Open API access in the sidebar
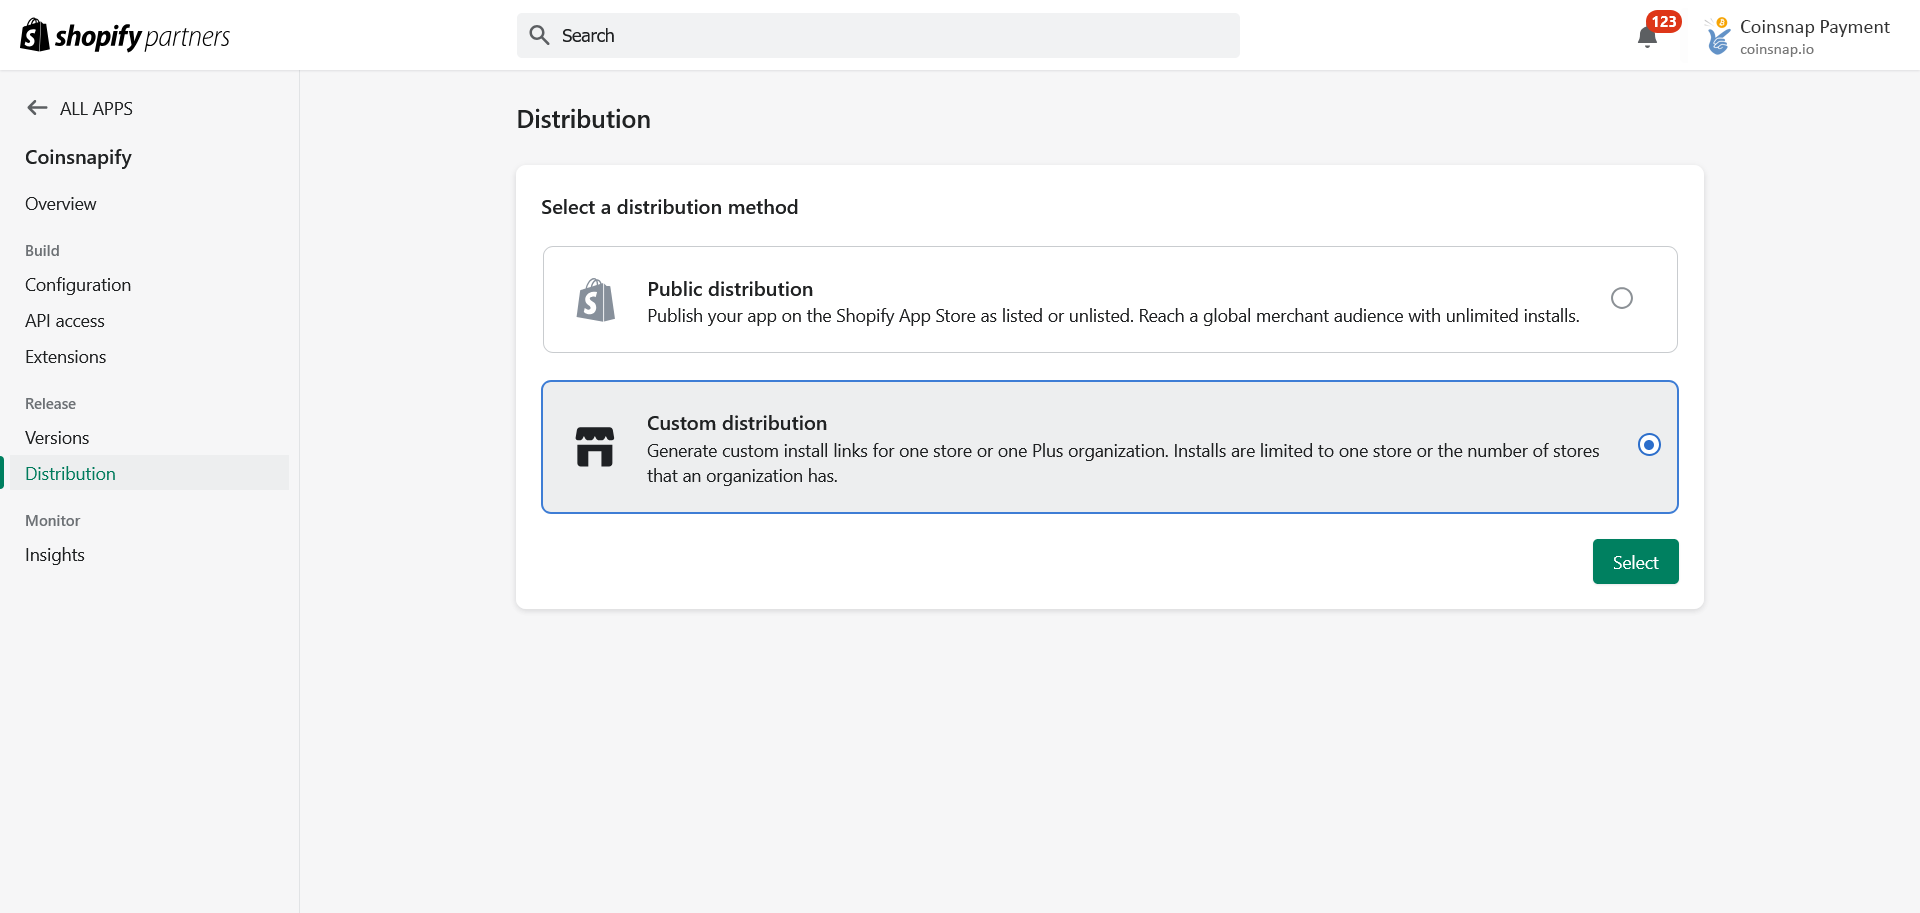Viewport: 1920px width, 913px height. coord(65,321)
